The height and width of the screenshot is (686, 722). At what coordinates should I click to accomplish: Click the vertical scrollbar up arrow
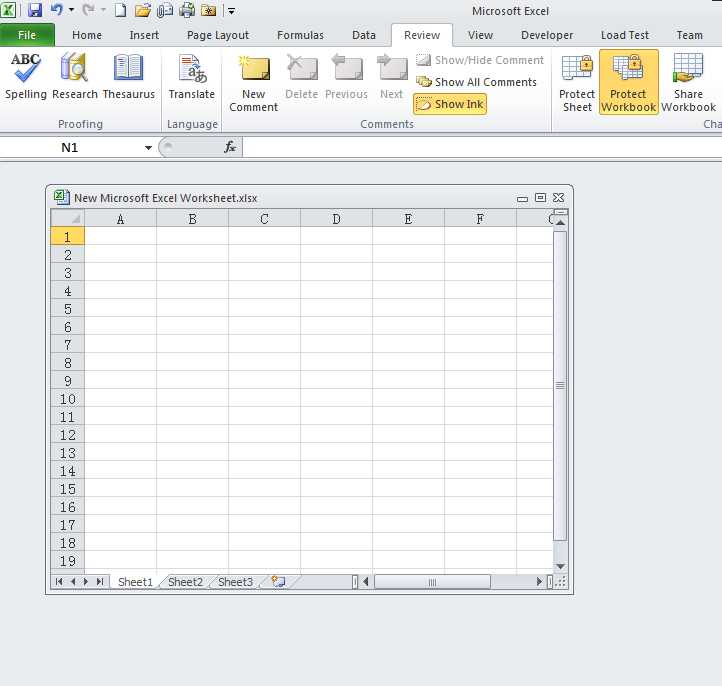point(560,222)
